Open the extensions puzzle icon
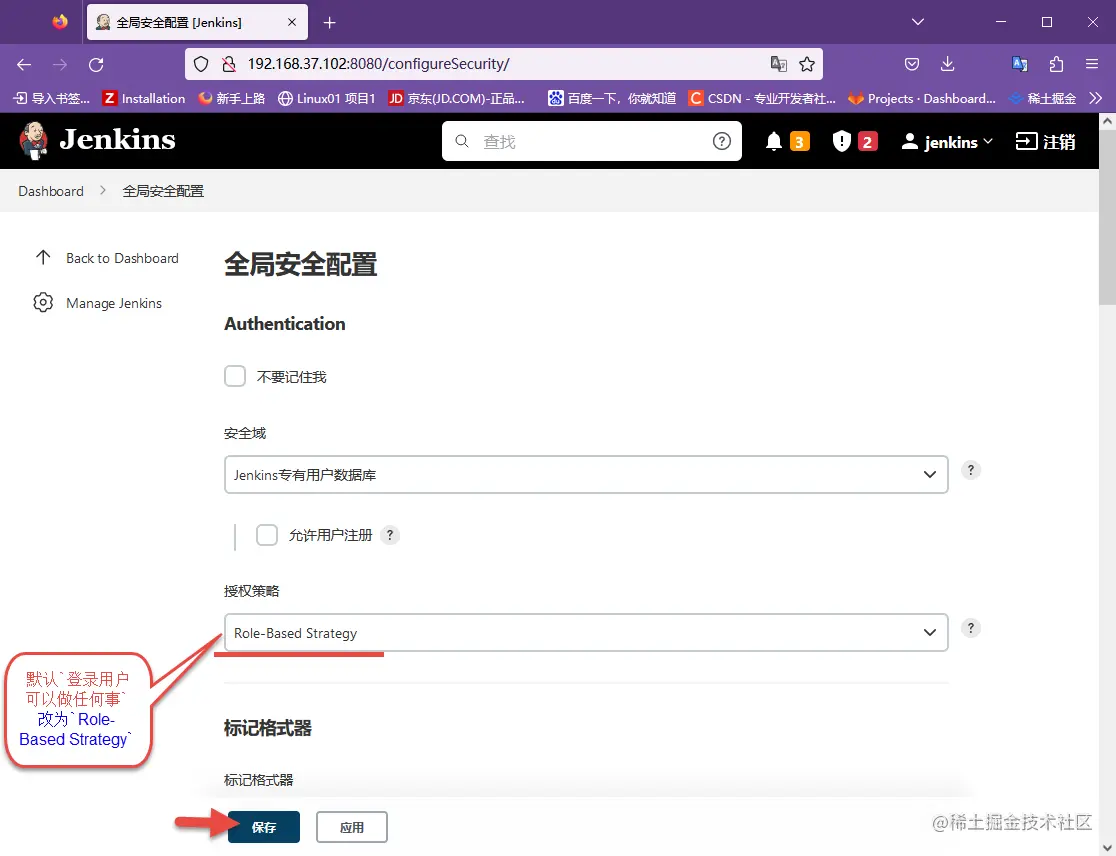This screenshot has width=1116, height=856. [x=1056, y=64]
